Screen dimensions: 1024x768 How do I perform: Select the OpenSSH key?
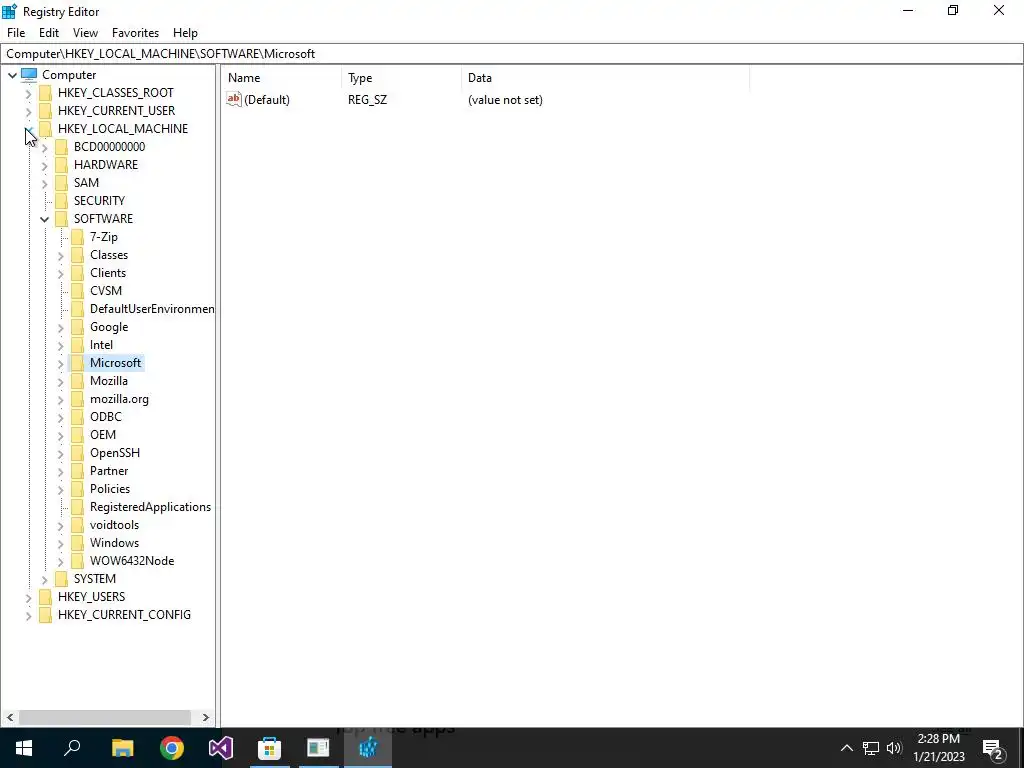click(114, 453)
